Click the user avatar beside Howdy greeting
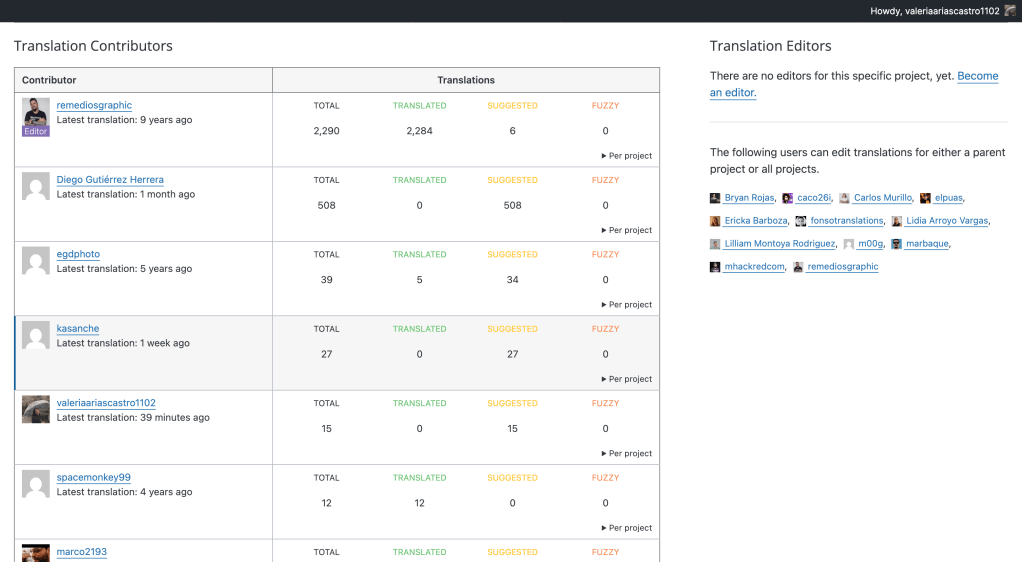This screenshot has height=562, width=1022. click(x=1010, y=11)
